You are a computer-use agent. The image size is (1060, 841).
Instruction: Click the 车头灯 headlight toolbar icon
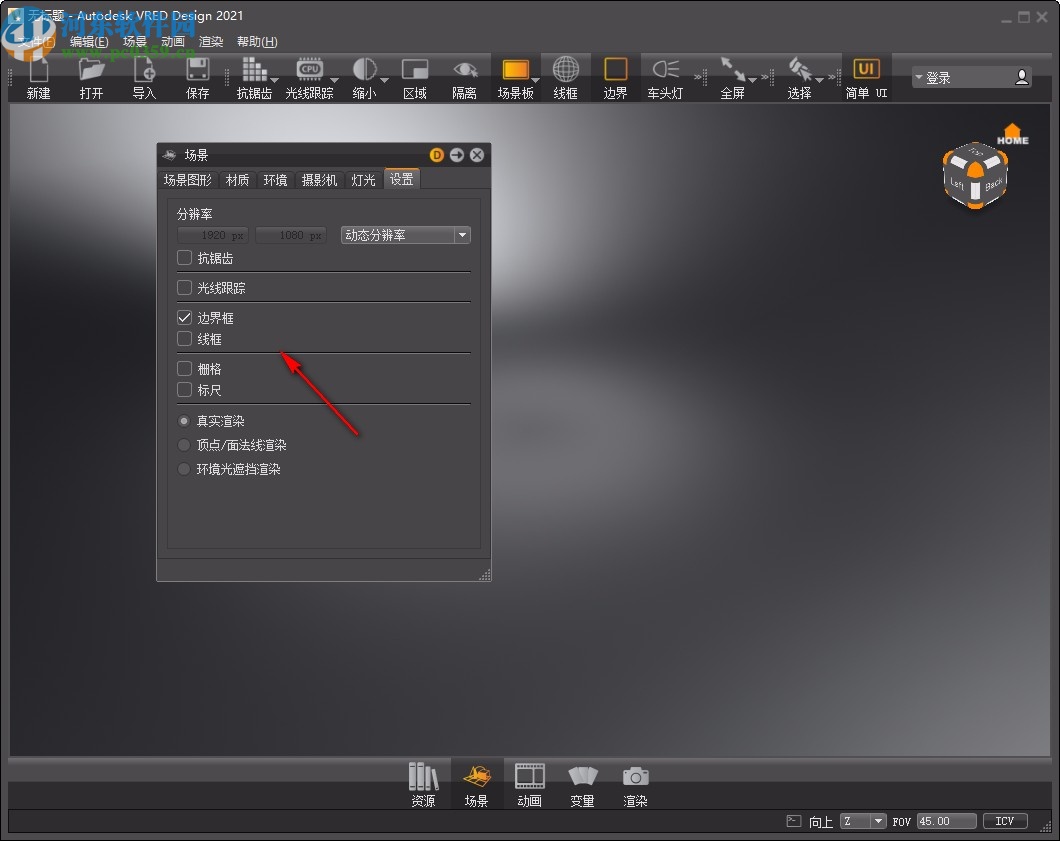click(x=666, y=77)
